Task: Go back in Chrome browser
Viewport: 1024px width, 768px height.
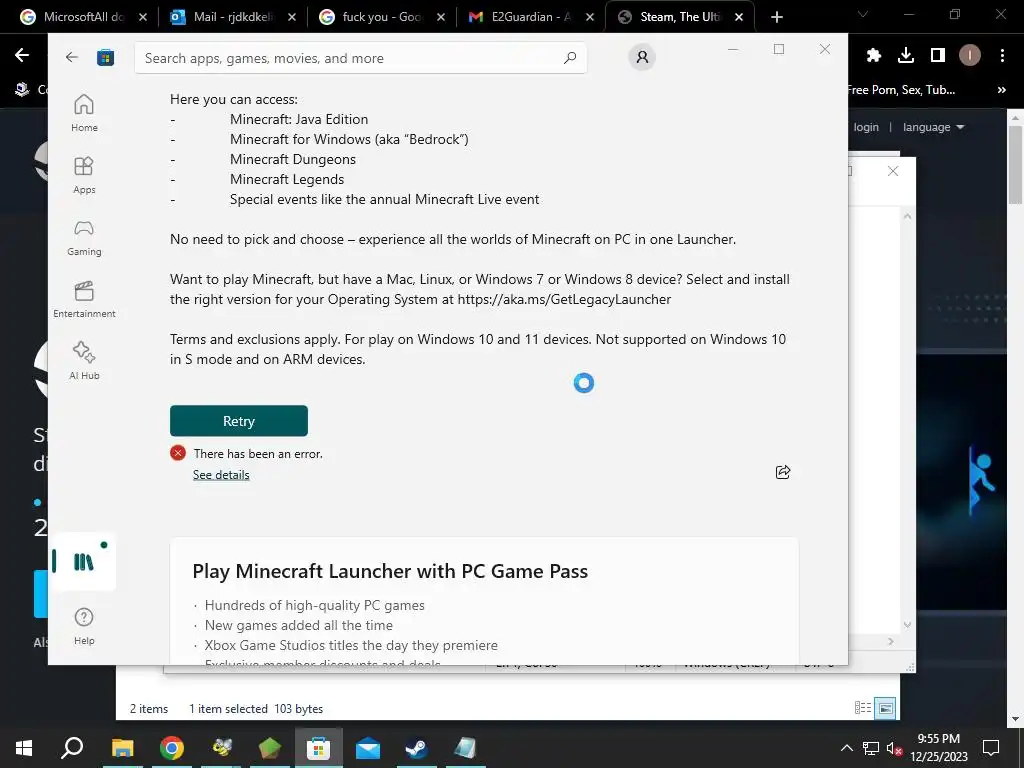Action: coord(22,56)
